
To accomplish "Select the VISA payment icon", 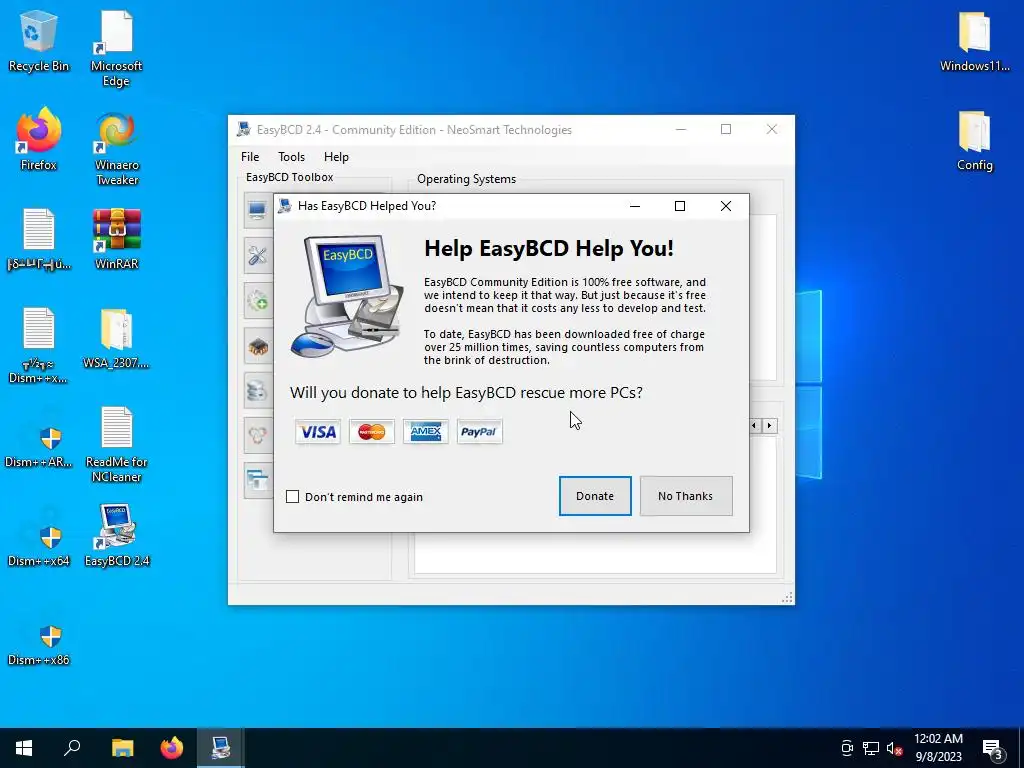I will pyautogui.click(x=318, y=432).
